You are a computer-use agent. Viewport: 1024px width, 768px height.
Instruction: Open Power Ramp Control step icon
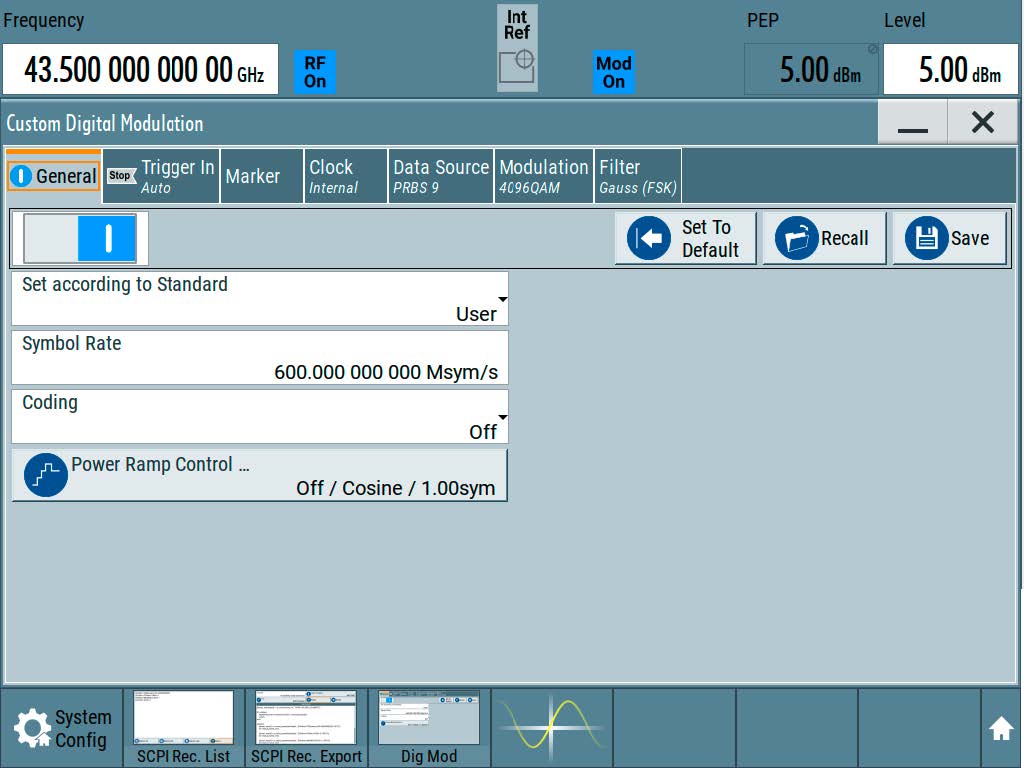pos(46,476)
